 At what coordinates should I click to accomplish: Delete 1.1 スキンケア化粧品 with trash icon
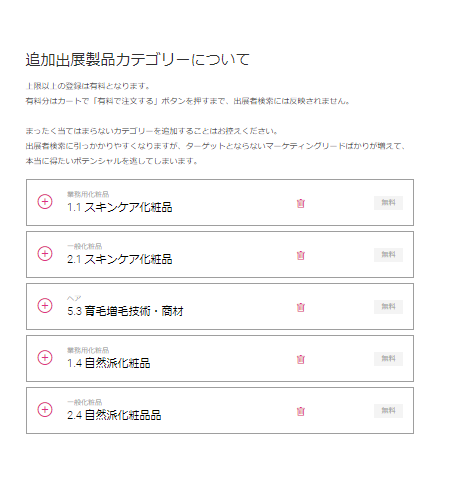coord(301,203)
